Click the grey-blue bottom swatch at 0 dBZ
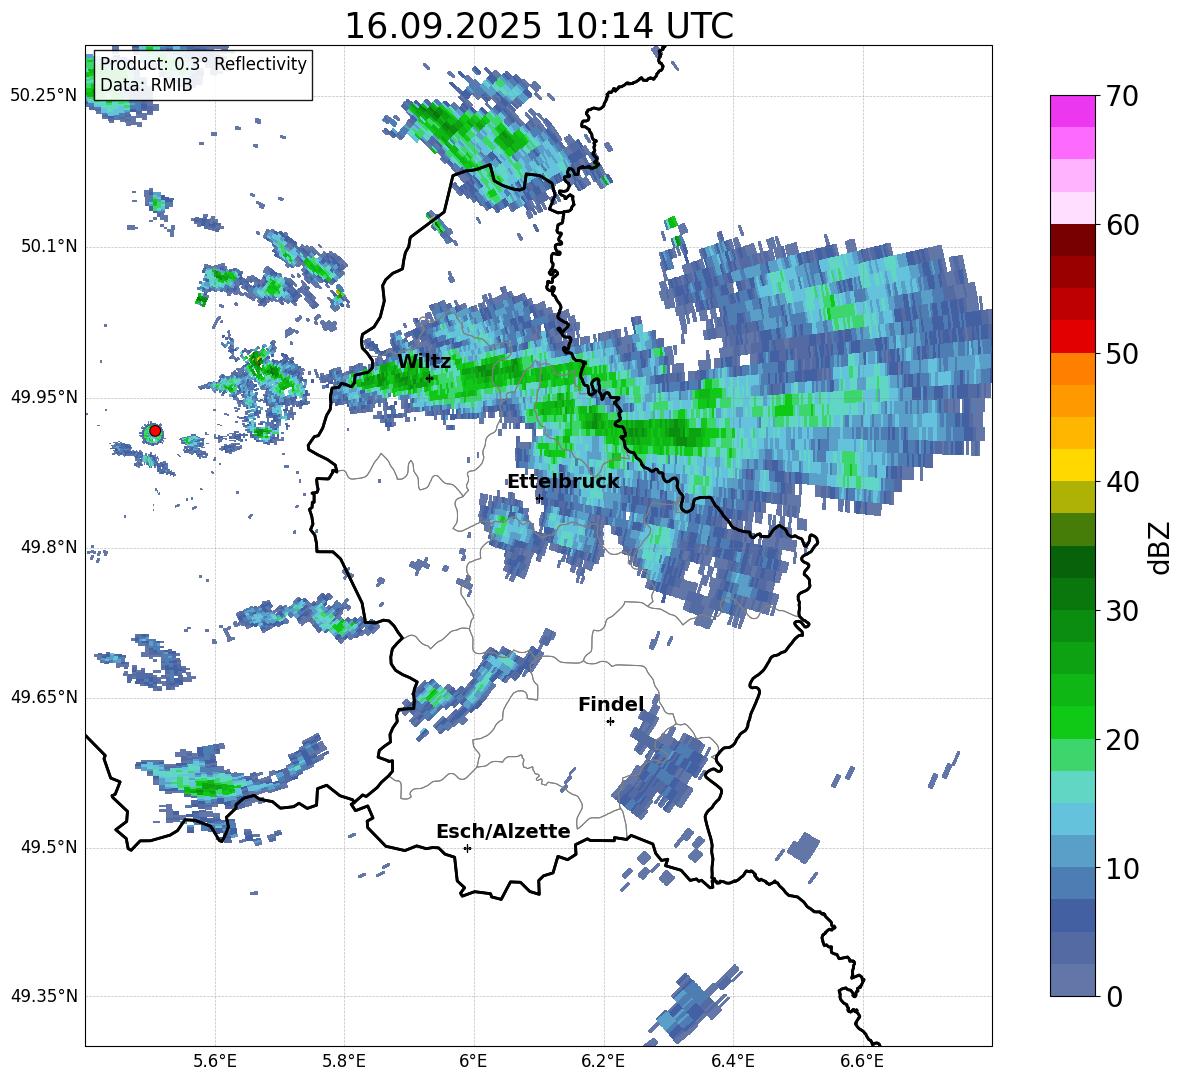Image resolution: width=1184 pixels, height=1081 pixels. click(x=1072, y=980)
